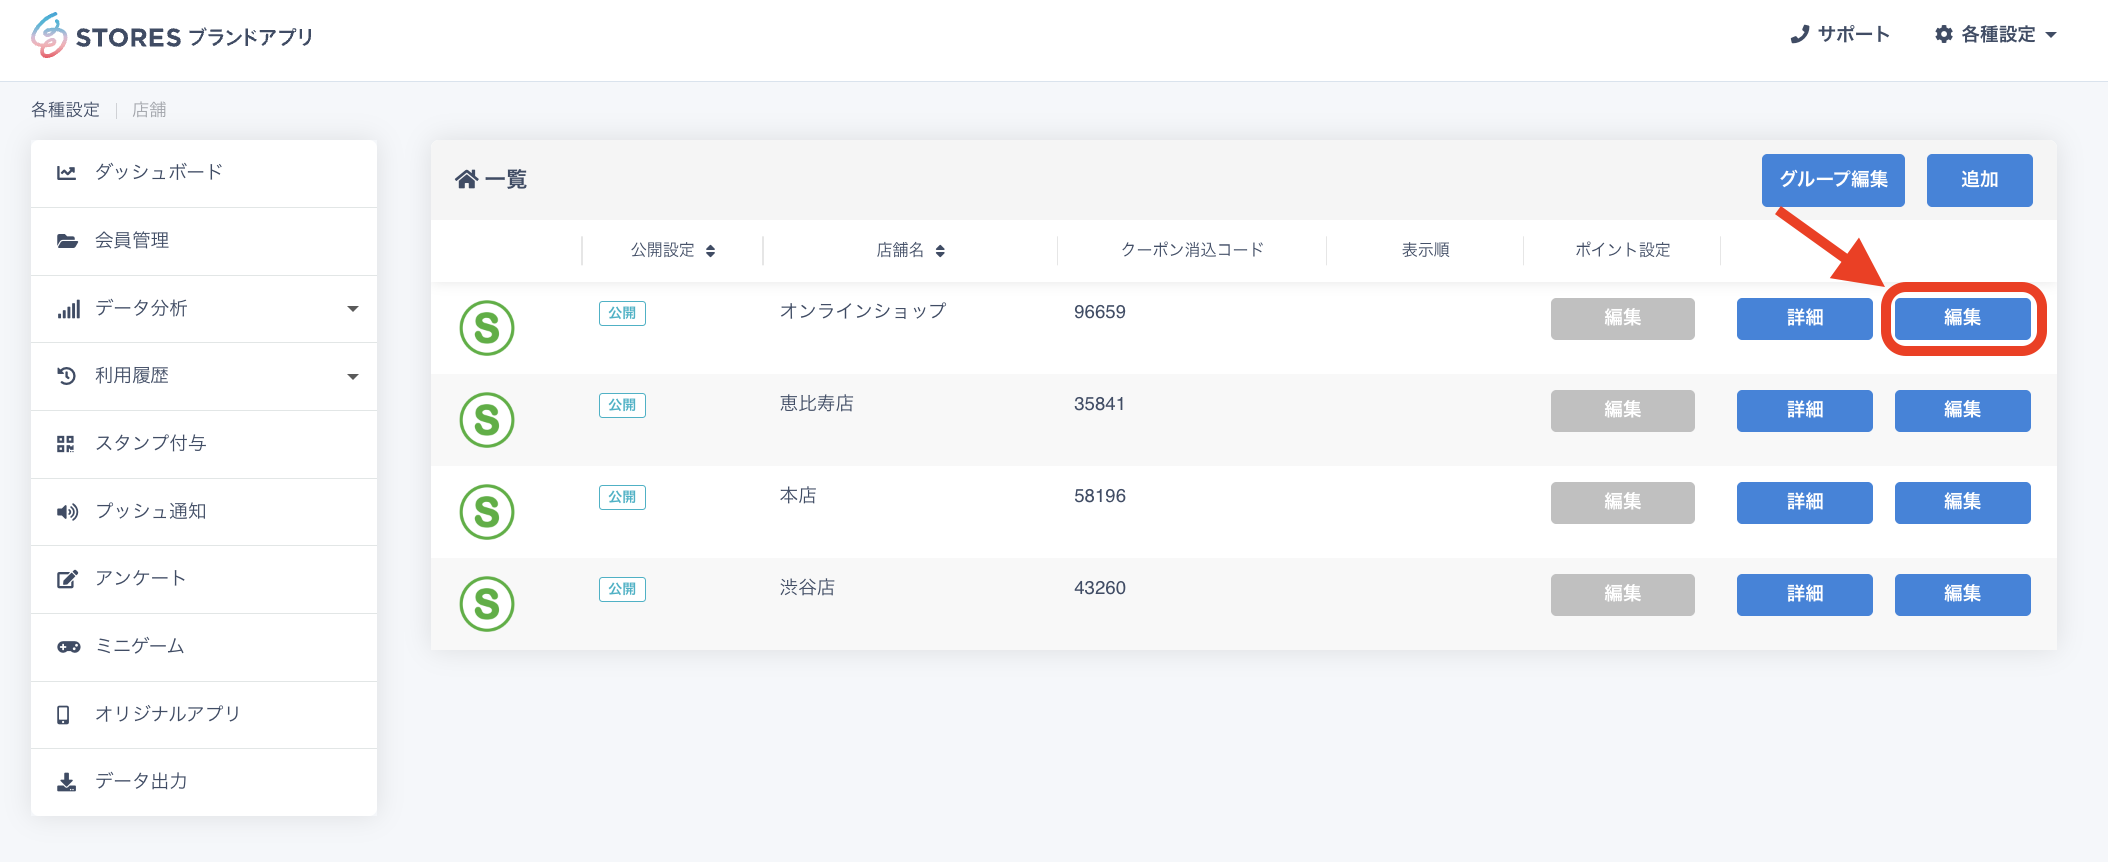This screenshot has height=862, width=2108.
Task: Click the スタンプ付与 QR code icon
Action: 66,444
